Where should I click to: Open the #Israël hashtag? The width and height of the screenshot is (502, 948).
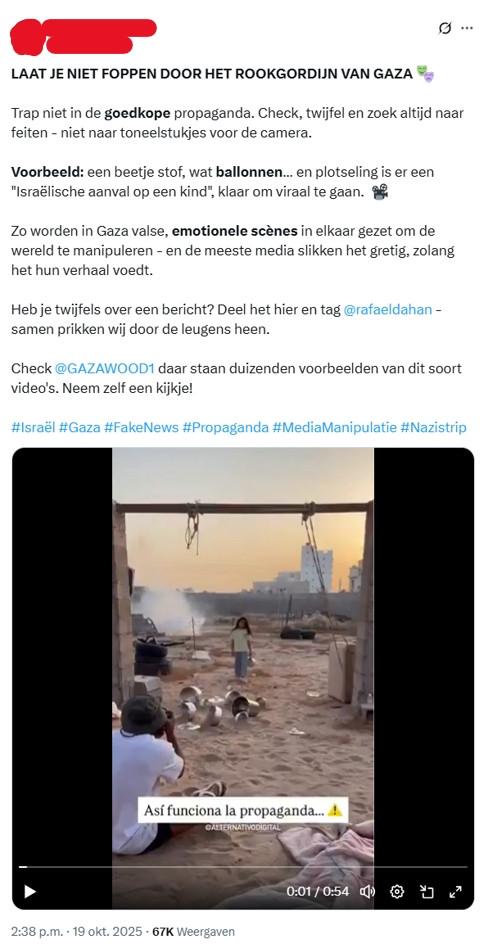coord(33,427)
